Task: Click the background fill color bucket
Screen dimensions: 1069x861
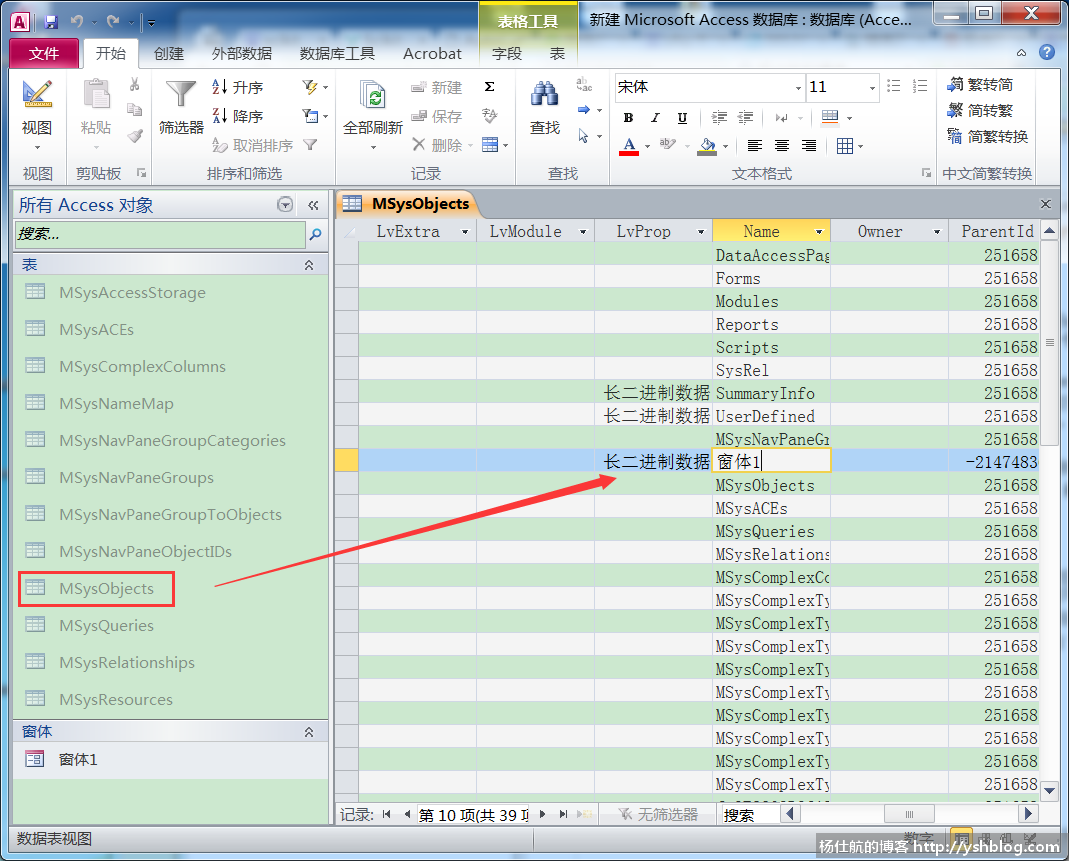Action: (x=708, y=146)
